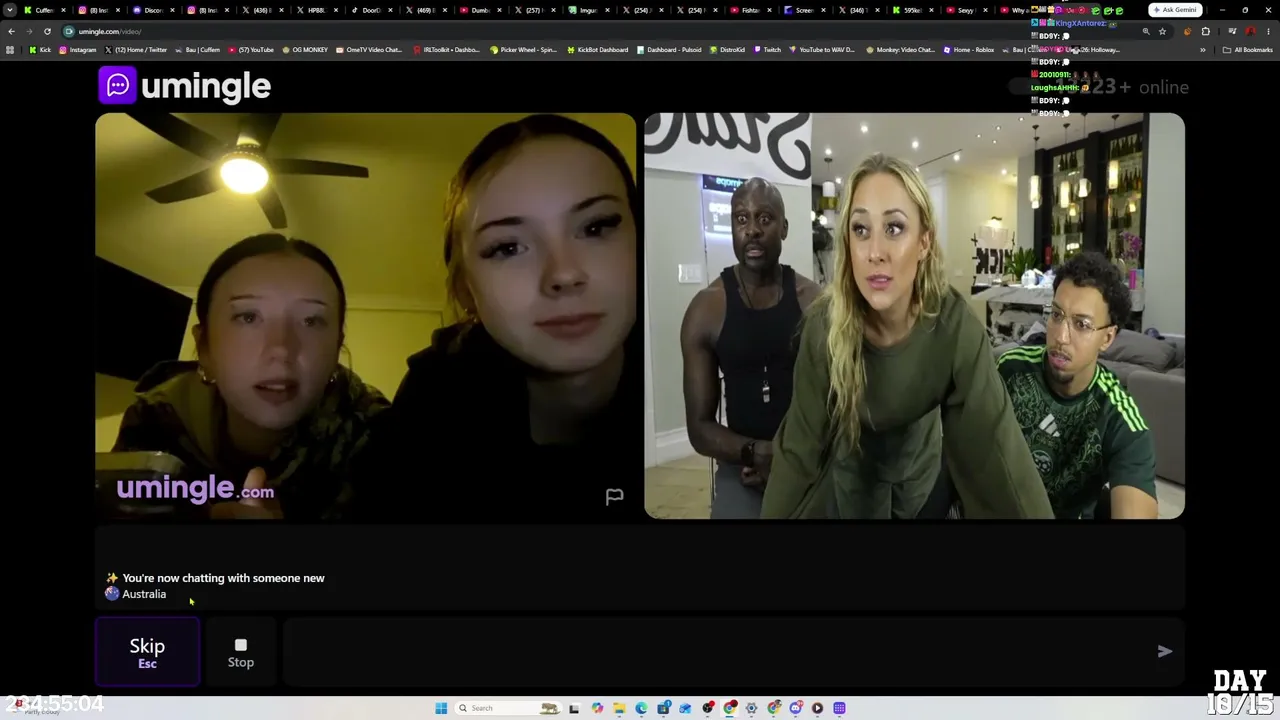Open the purple grid app on taskbar
This screenshot has height=720, width=1280.
coord(839,708)
